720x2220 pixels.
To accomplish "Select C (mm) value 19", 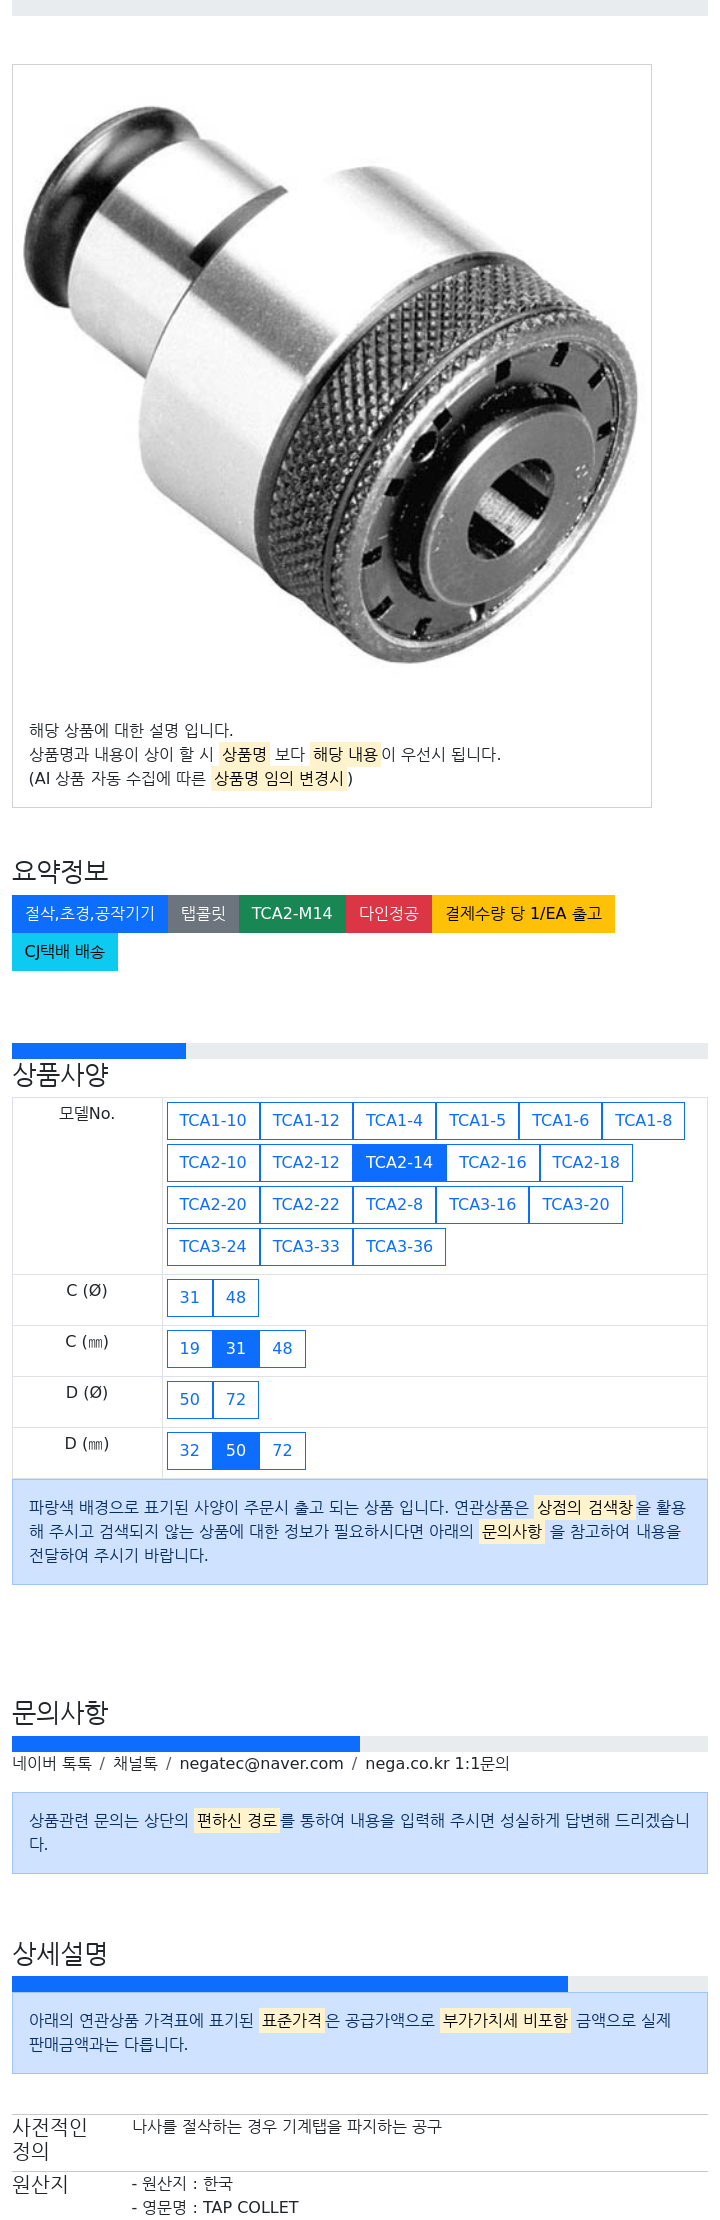I will [x=190, y=1349].
